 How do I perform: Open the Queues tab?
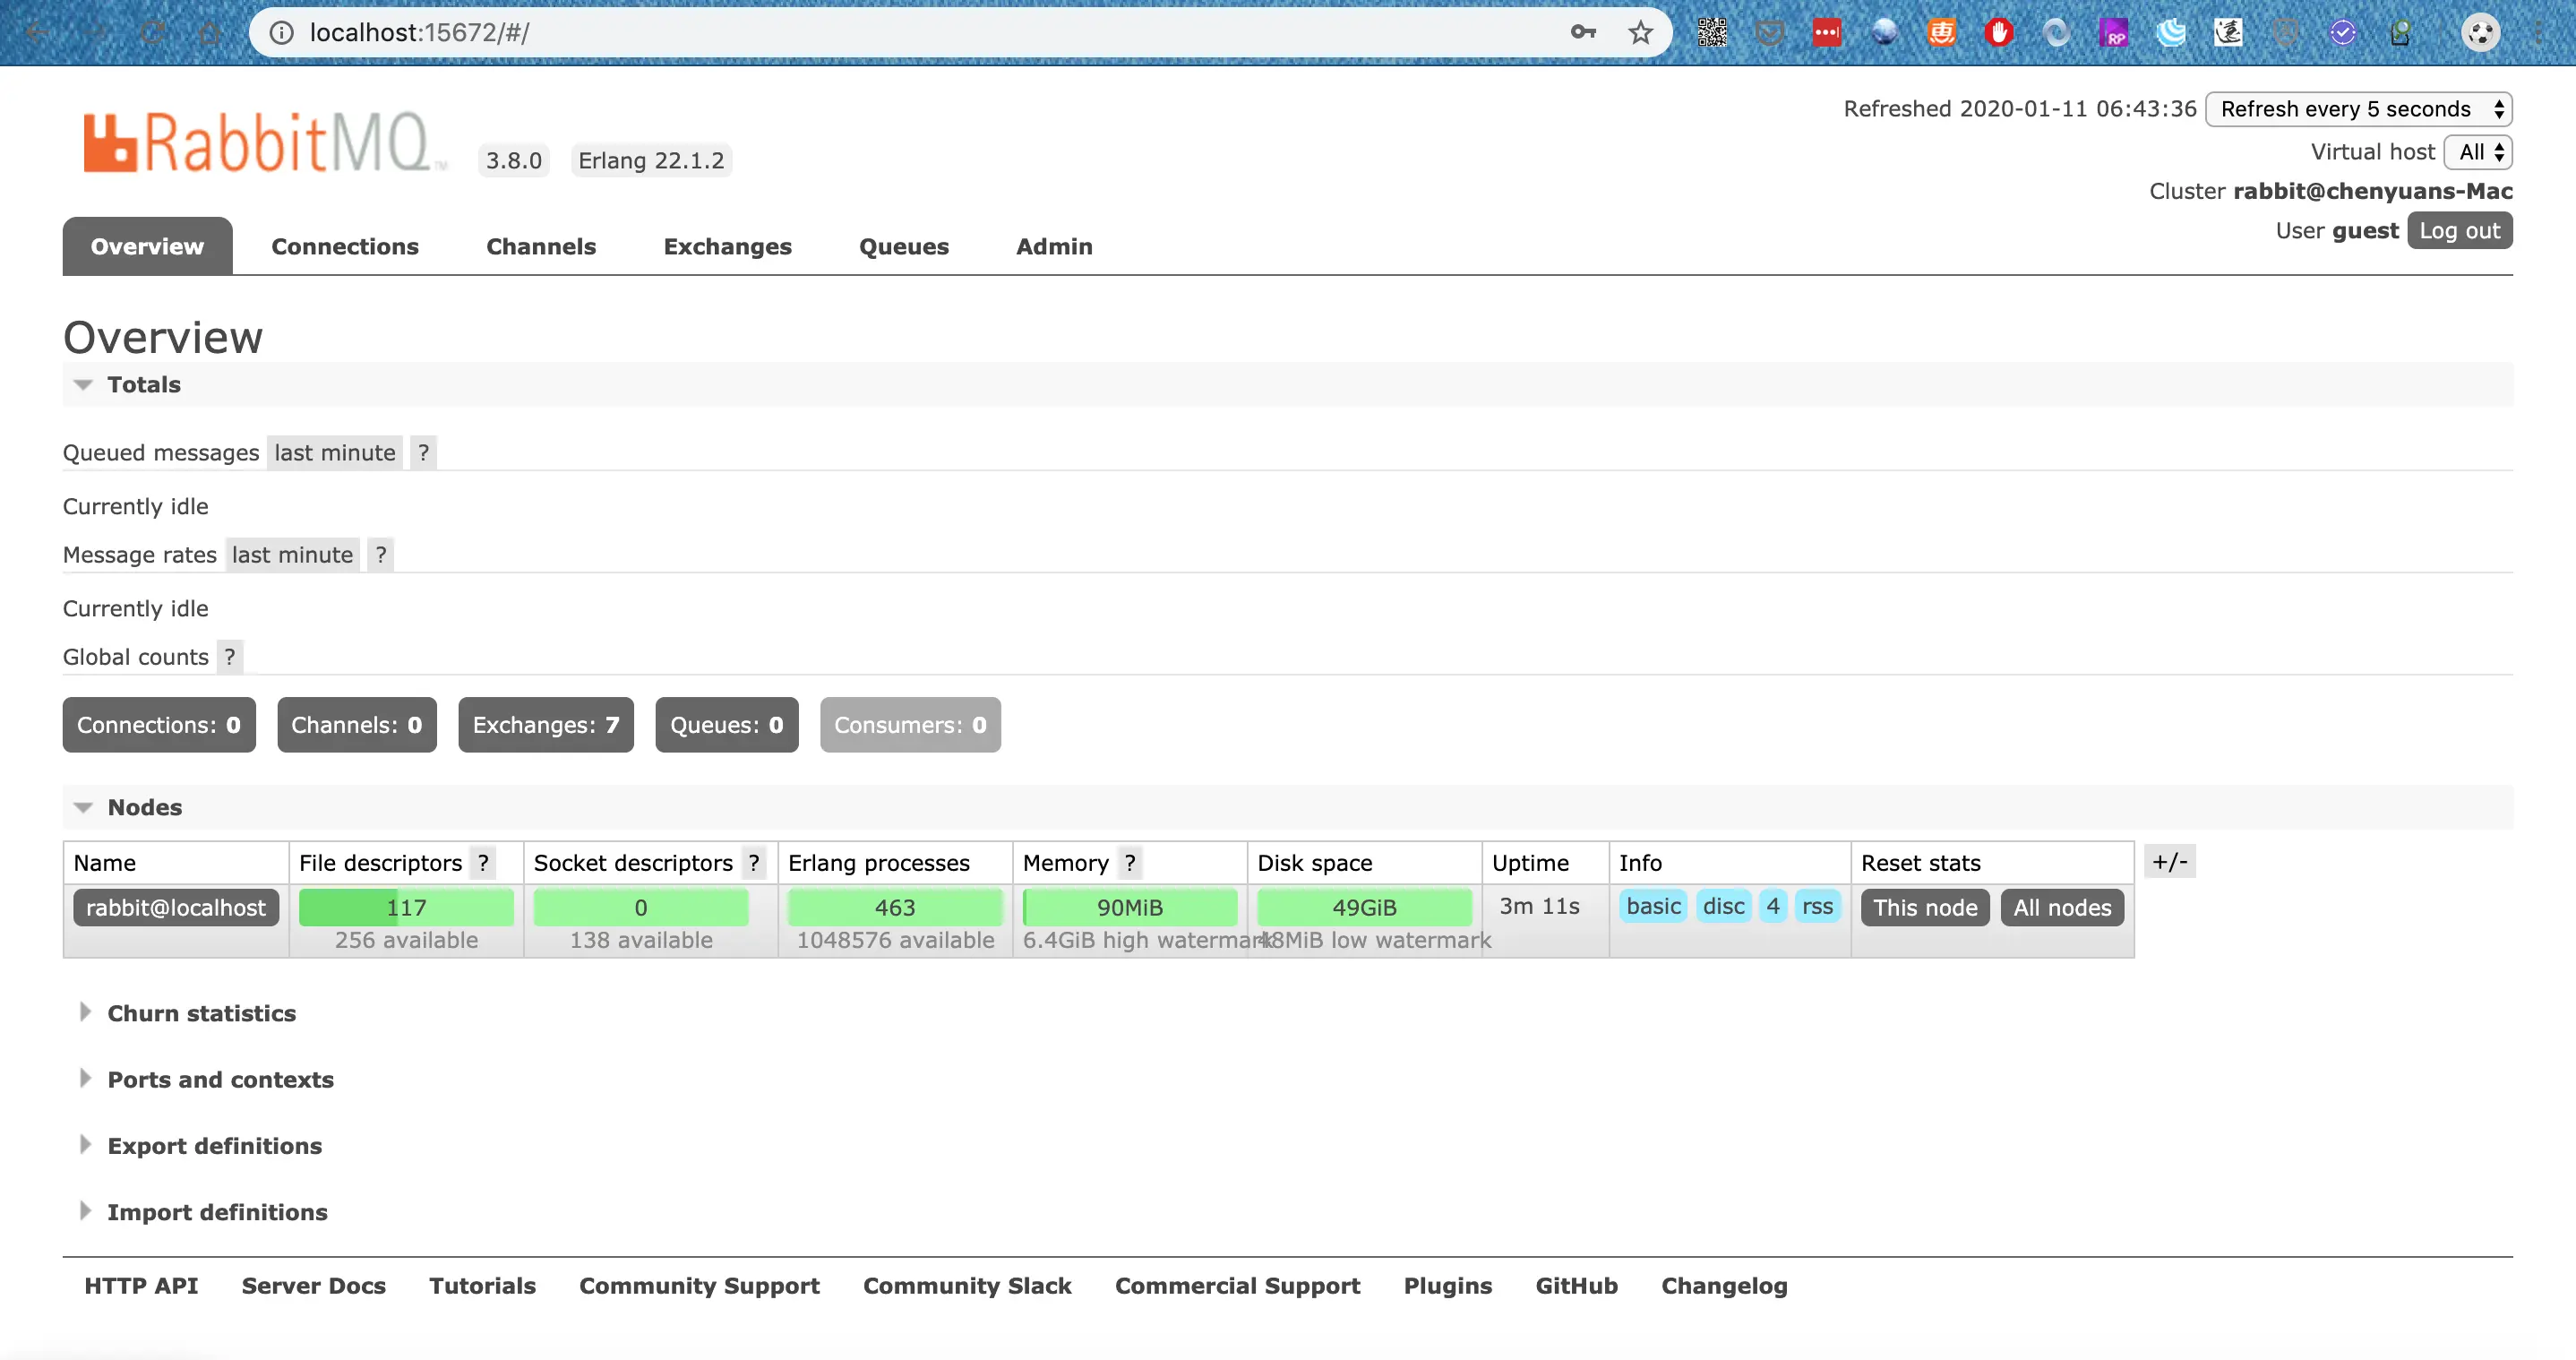tap(904, 247)
